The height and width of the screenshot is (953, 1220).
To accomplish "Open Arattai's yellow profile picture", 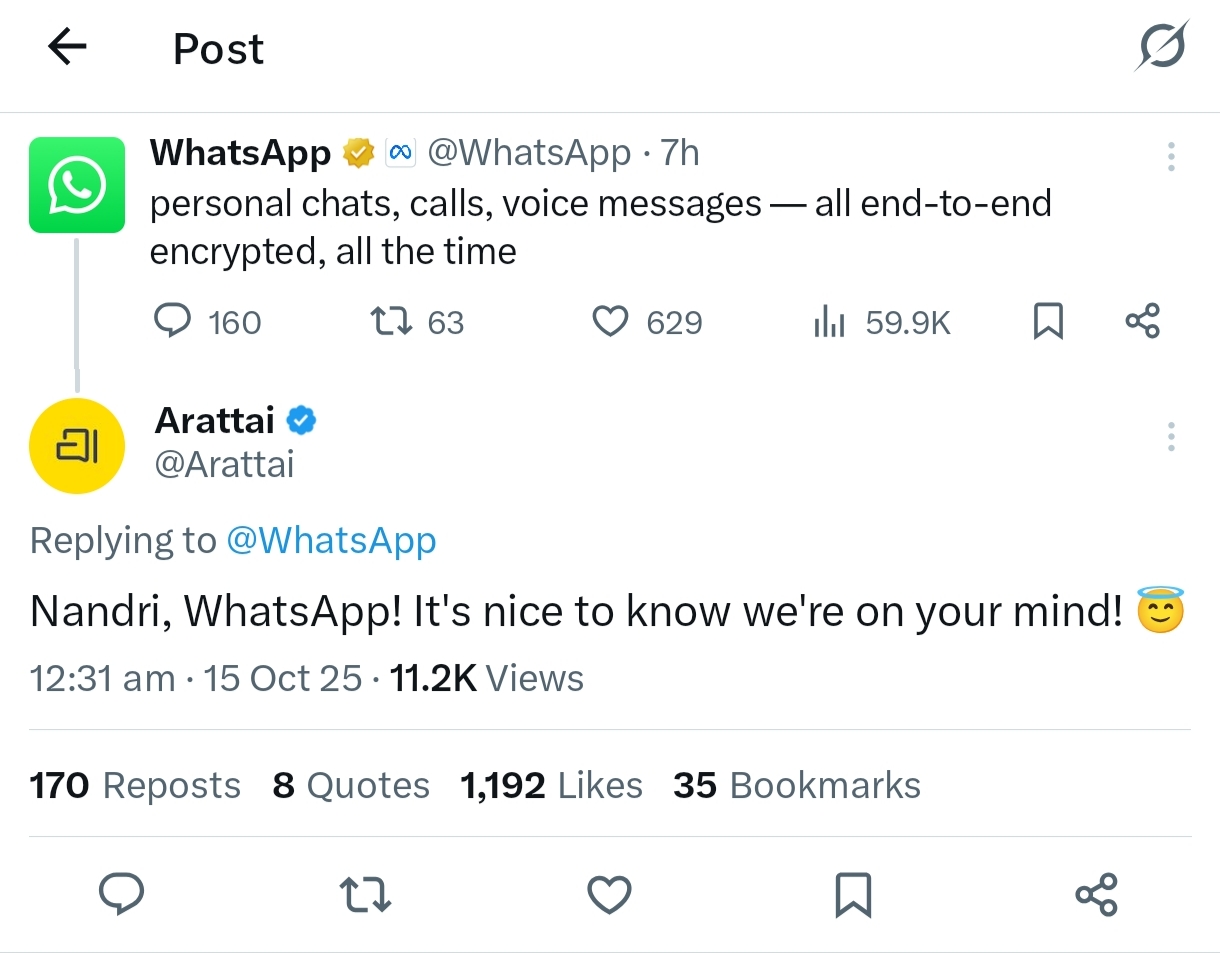I will click(77, 446).
